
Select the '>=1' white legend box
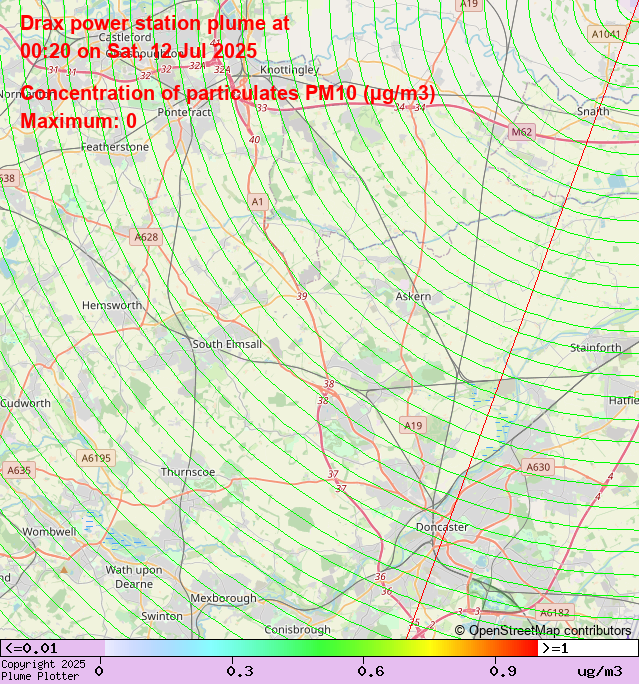(x=588, y=648)
